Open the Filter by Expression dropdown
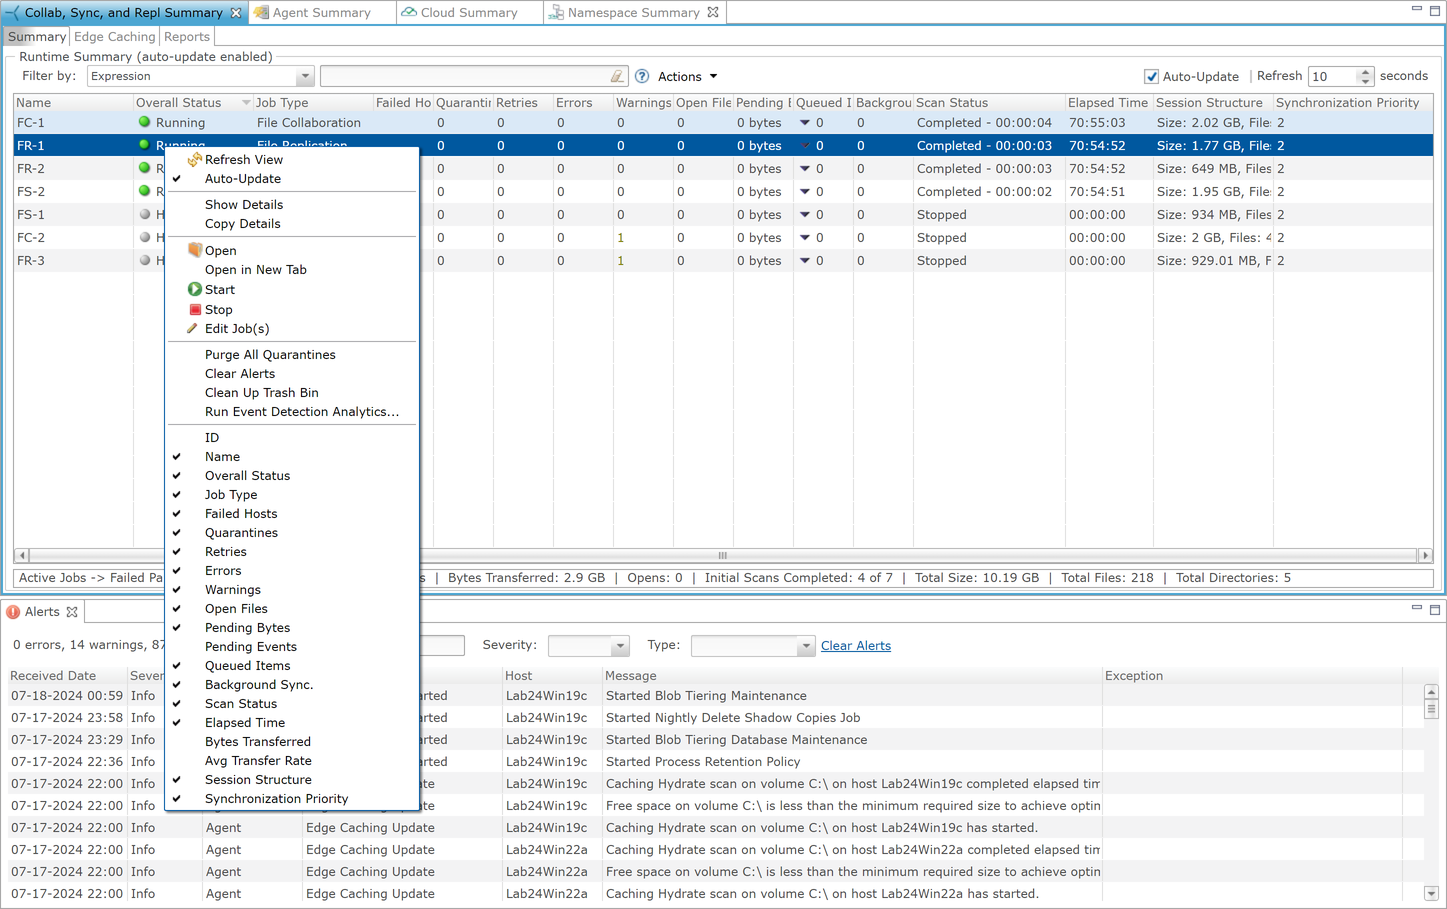Viewport: 1447px width, 909px height. [304, 77]
